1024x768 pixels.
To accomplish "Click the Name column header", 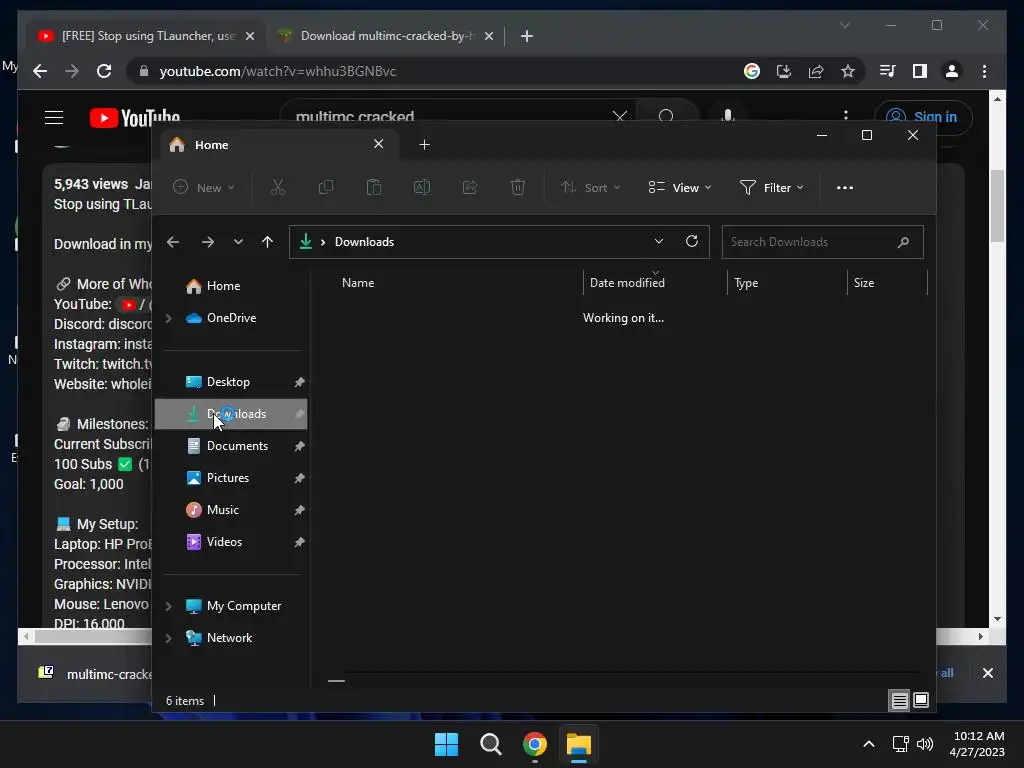I will click(x=358, y=283).
